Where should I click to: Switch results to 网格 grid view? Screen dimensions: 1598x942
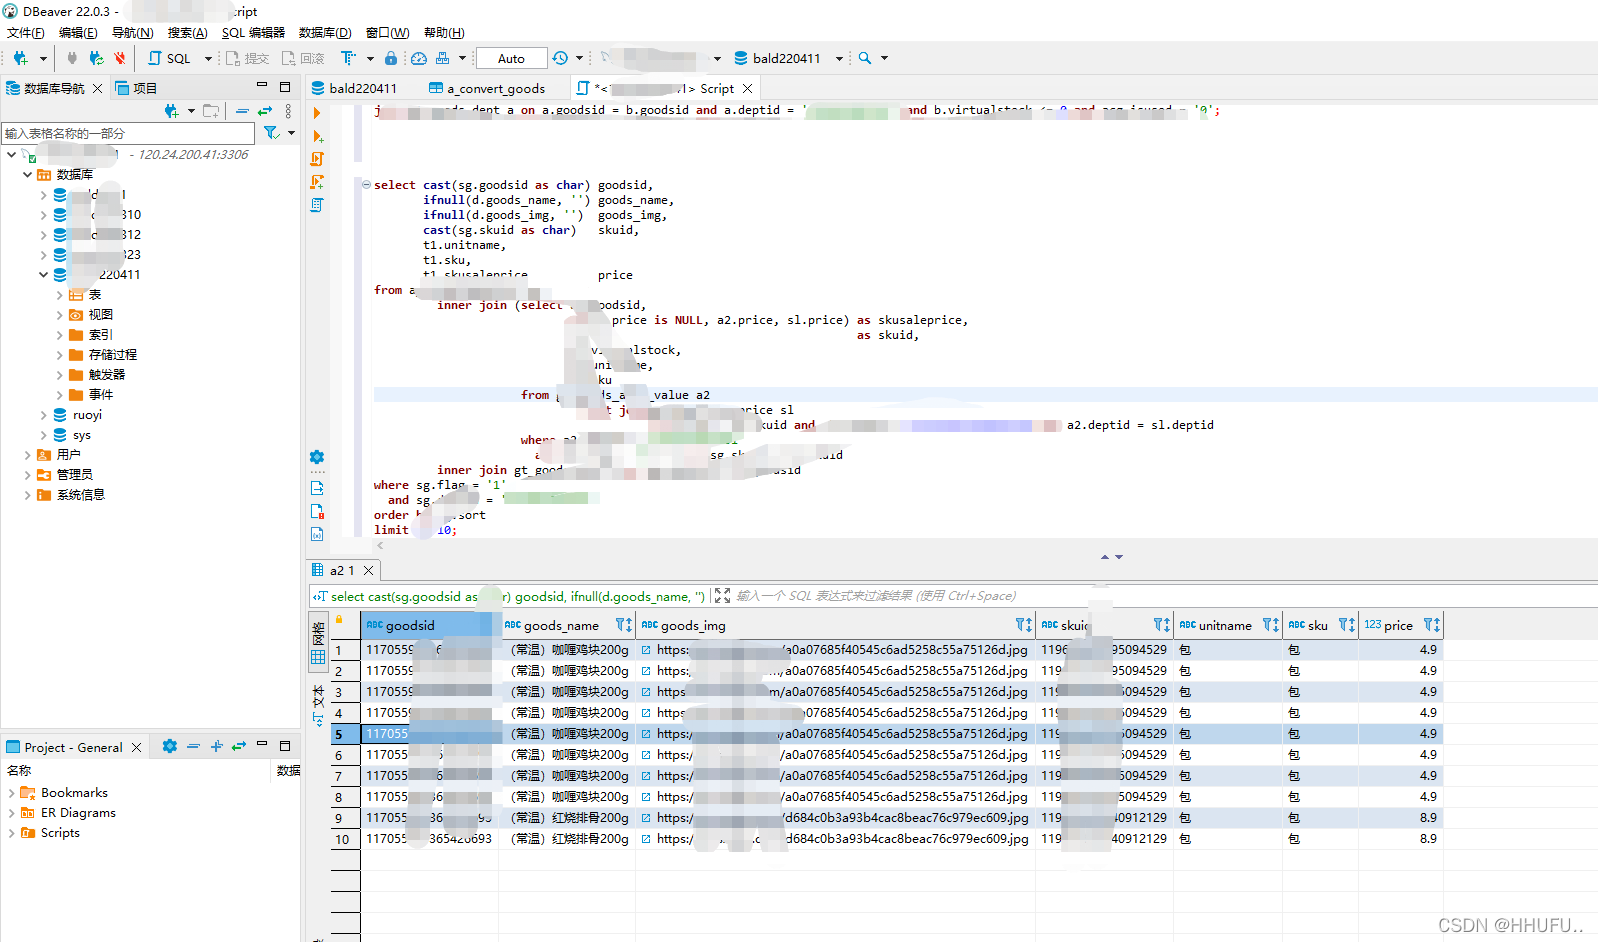click(x=318, y=640)
